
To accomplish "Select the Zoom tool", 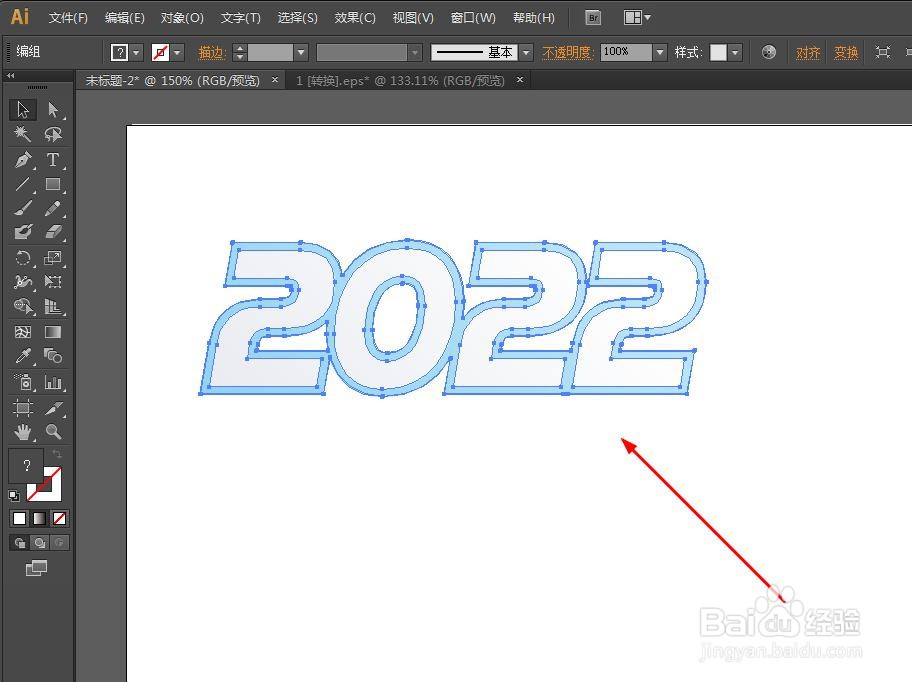I will click(53, 432).
